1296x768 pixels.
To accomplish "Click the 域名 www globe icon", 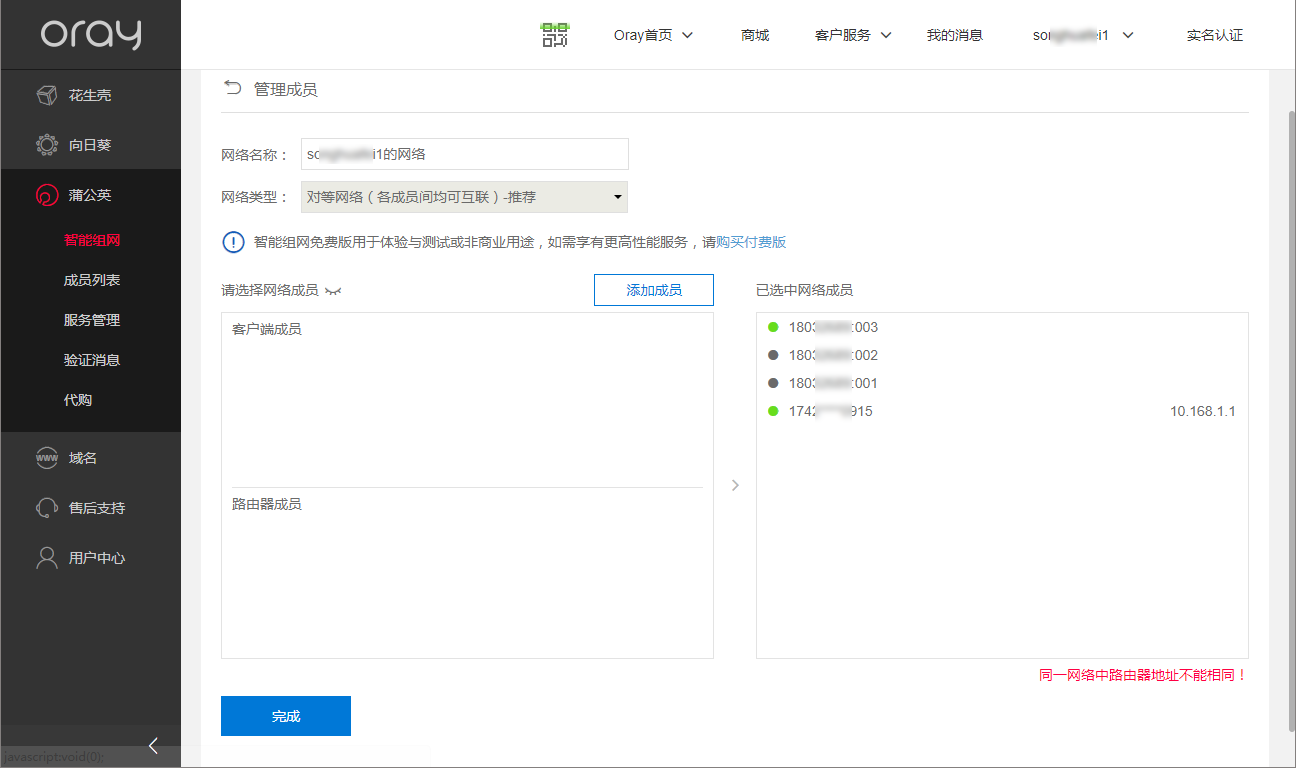I will pos(46,458).
